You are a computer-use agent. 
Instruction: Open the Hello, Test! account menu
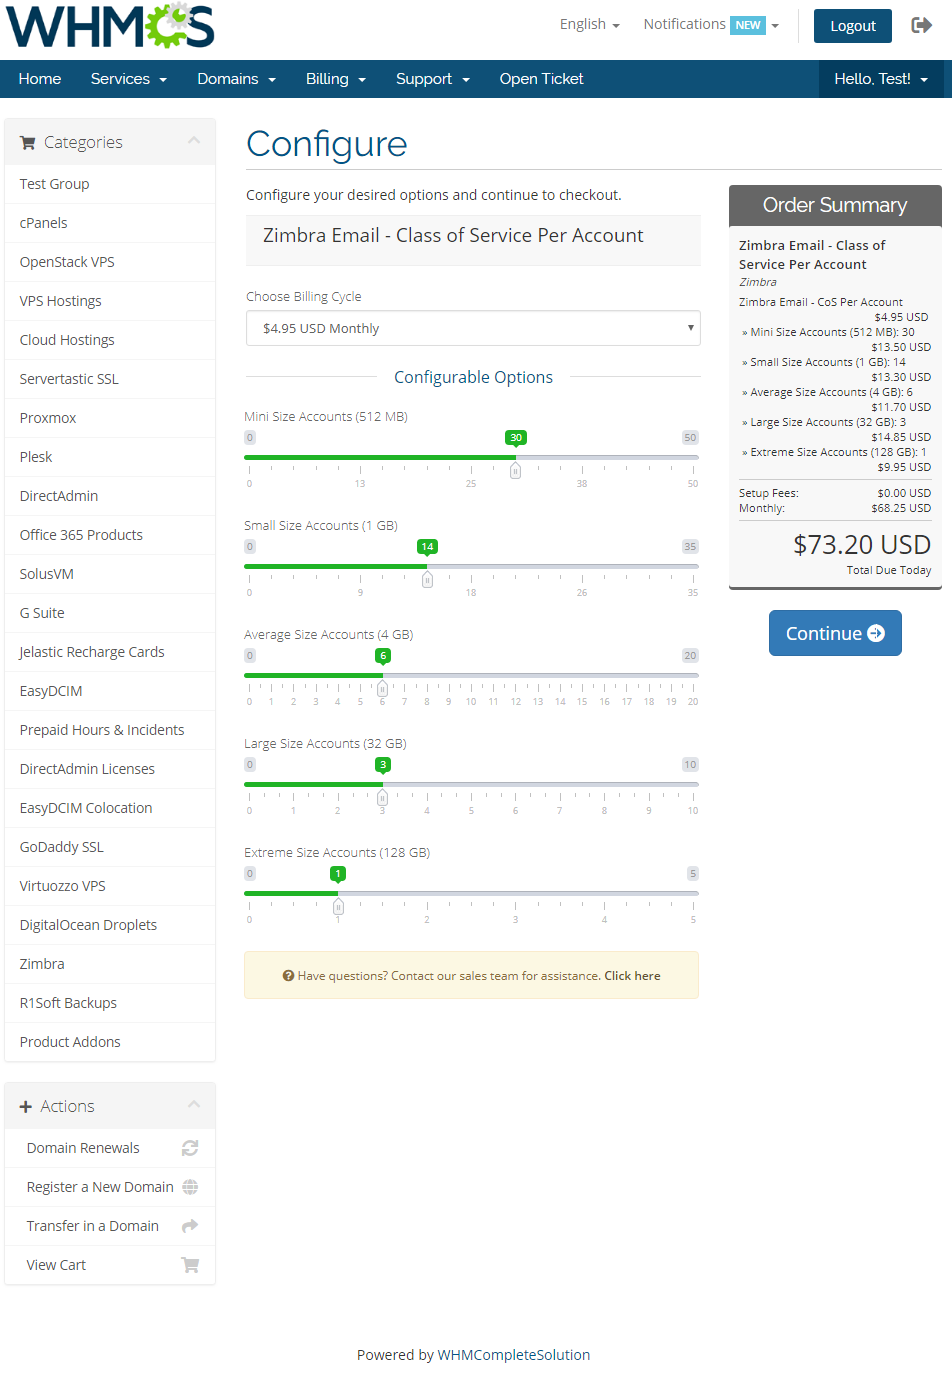881,79
